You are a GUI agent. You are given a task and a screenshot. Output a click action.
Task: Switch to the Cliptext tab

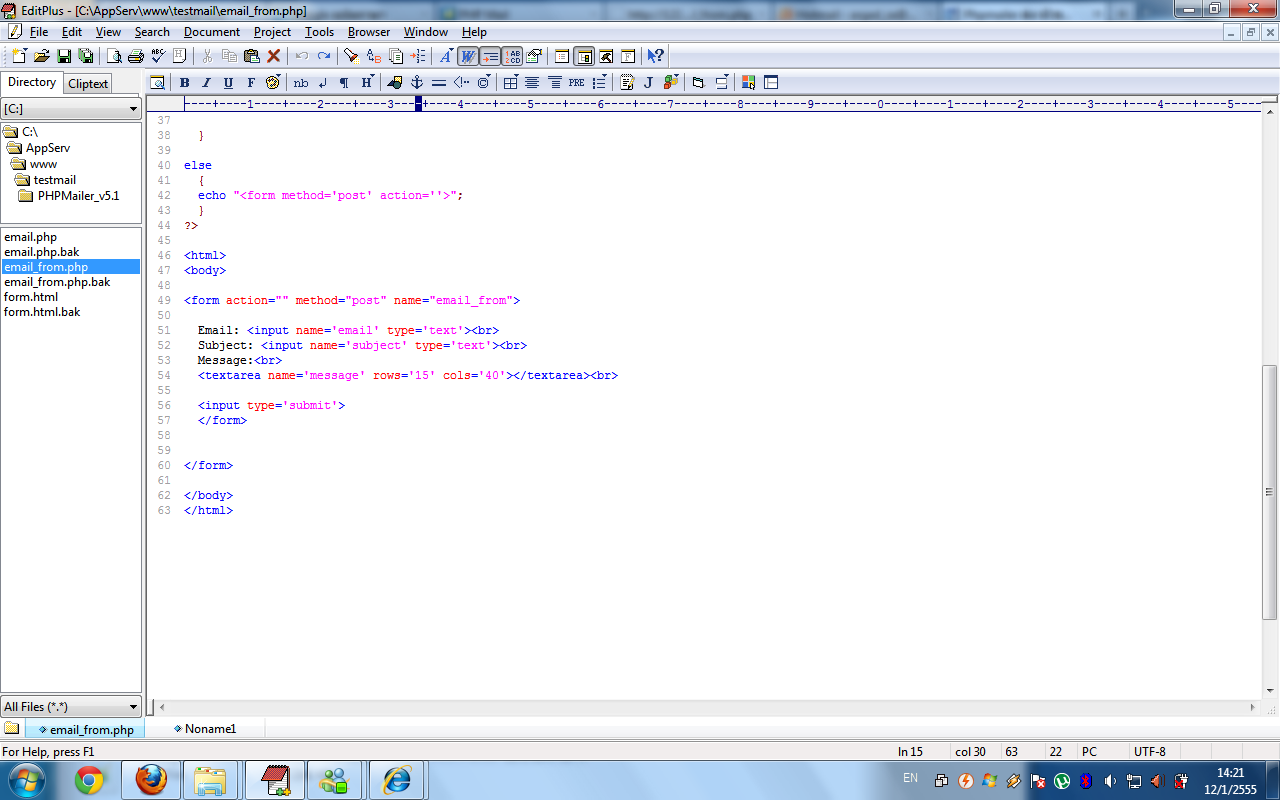88,84
